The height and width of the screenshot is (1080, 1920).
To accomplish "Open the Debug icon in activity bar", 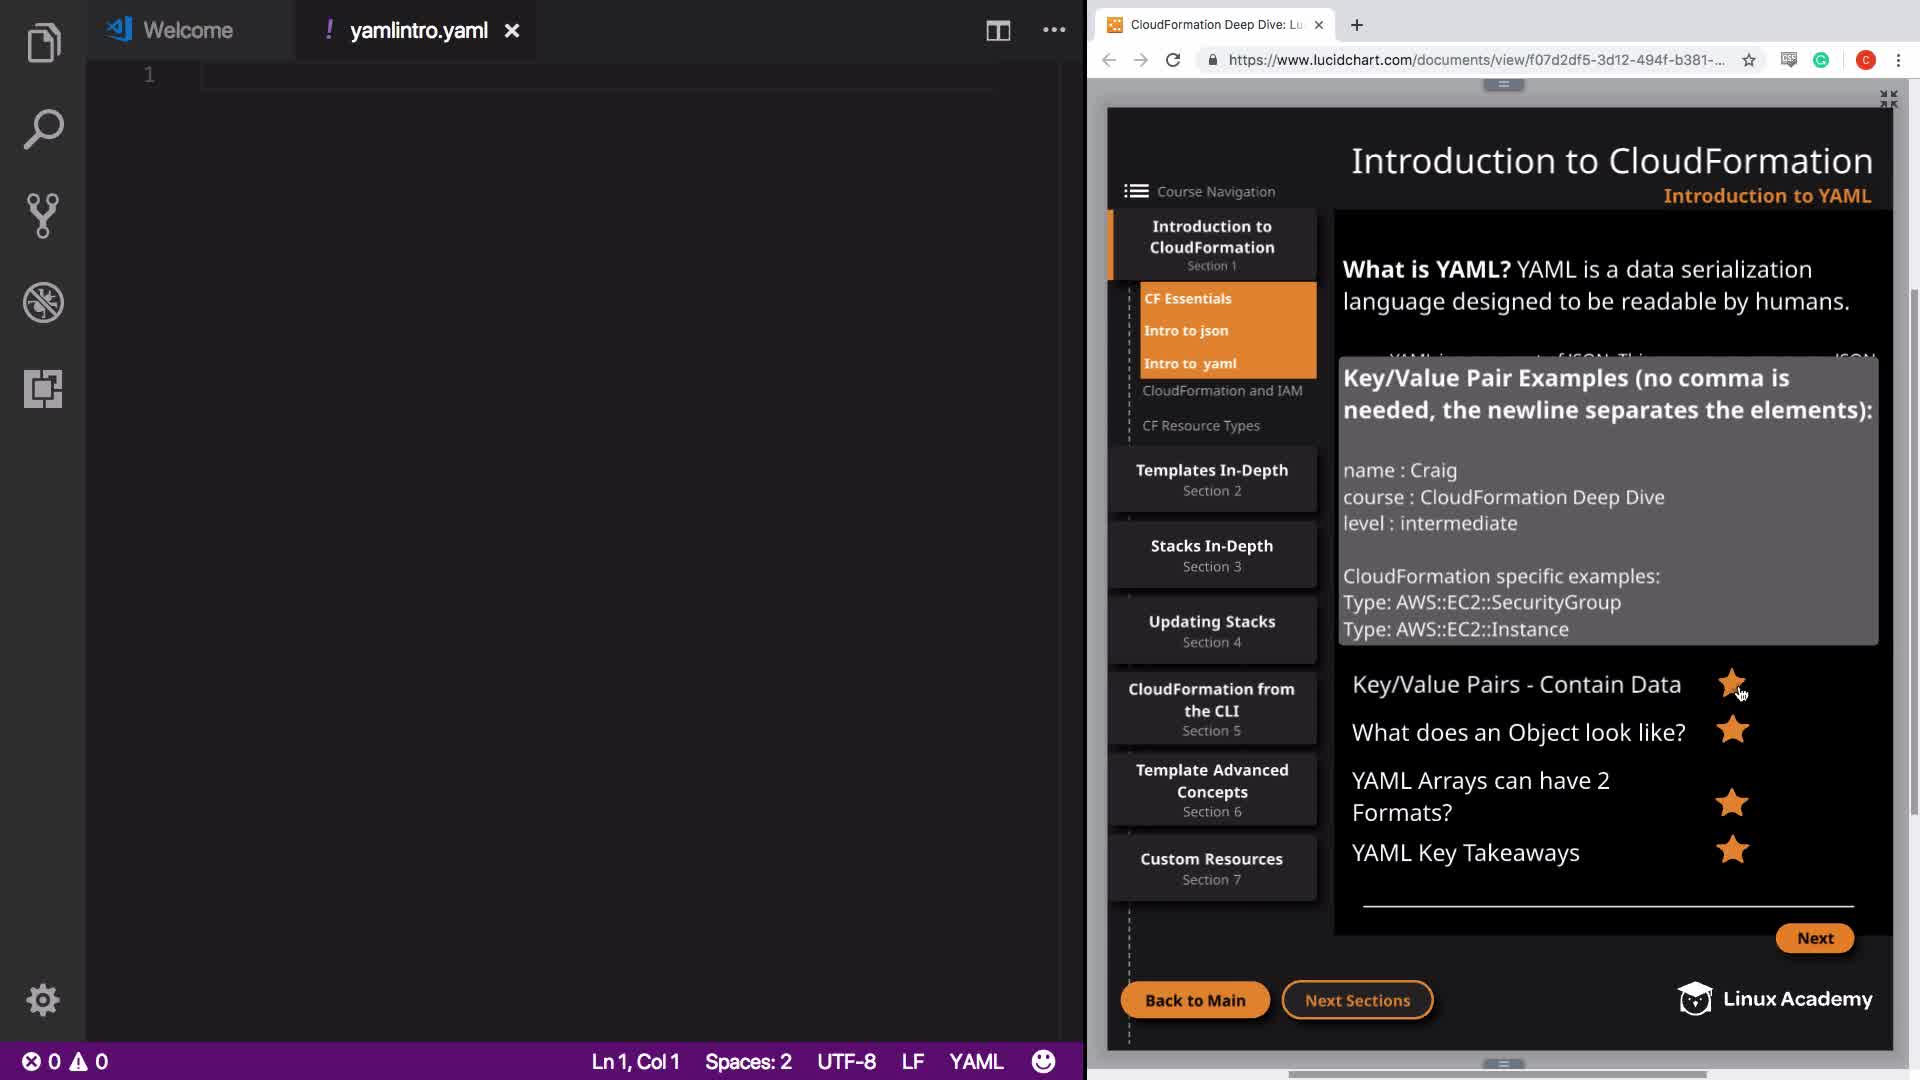I will point(43,302).
